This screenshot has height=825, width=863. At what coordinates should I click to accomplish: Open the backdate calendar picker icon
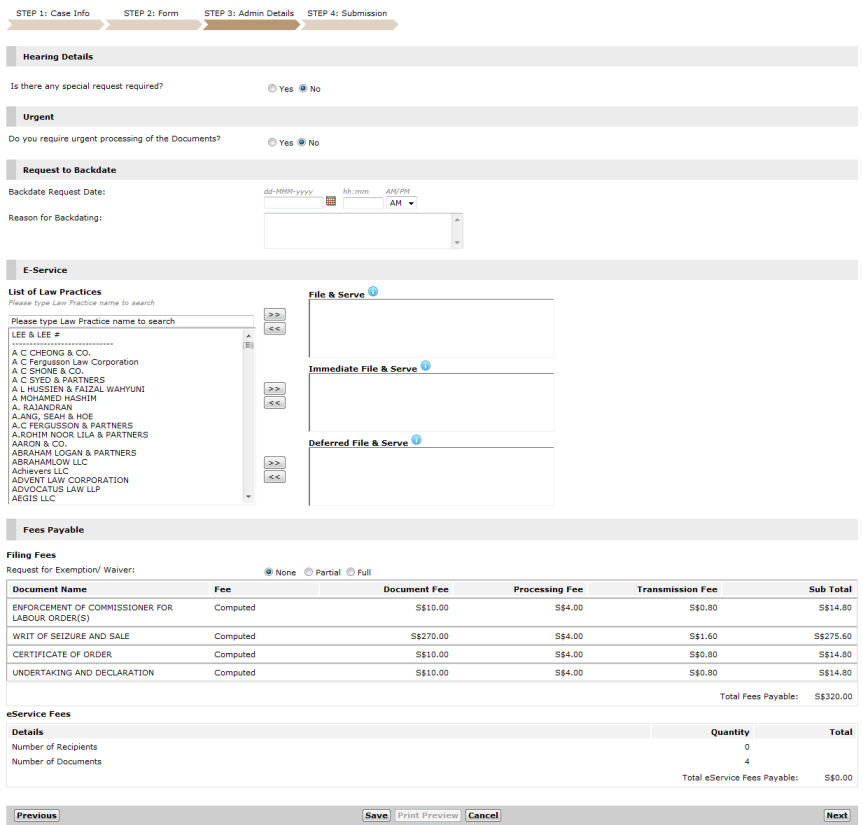point(331,202)
